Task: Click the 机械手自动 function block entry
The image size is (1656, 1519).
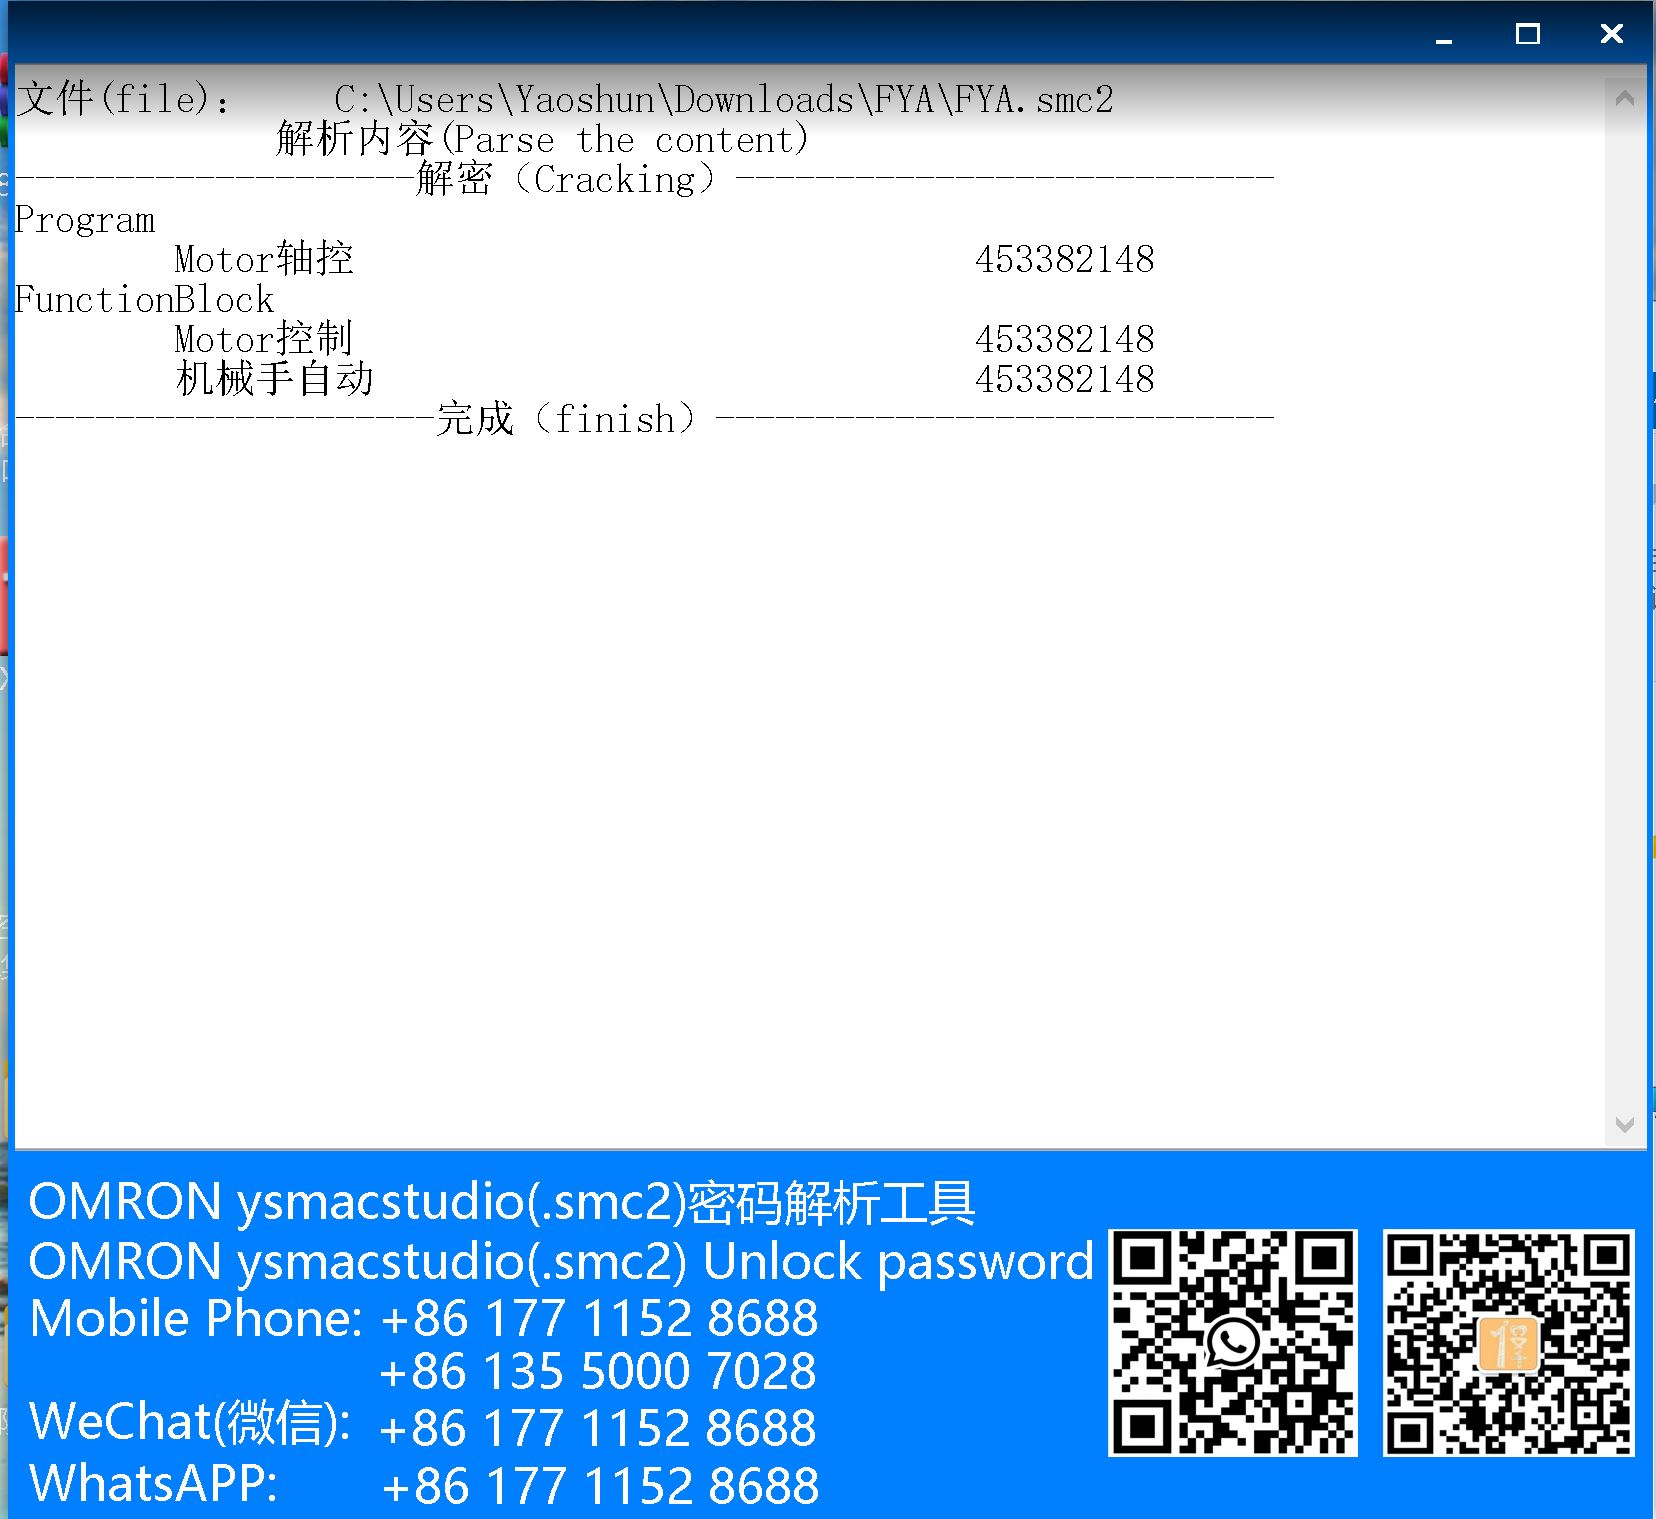Action: 274,380
